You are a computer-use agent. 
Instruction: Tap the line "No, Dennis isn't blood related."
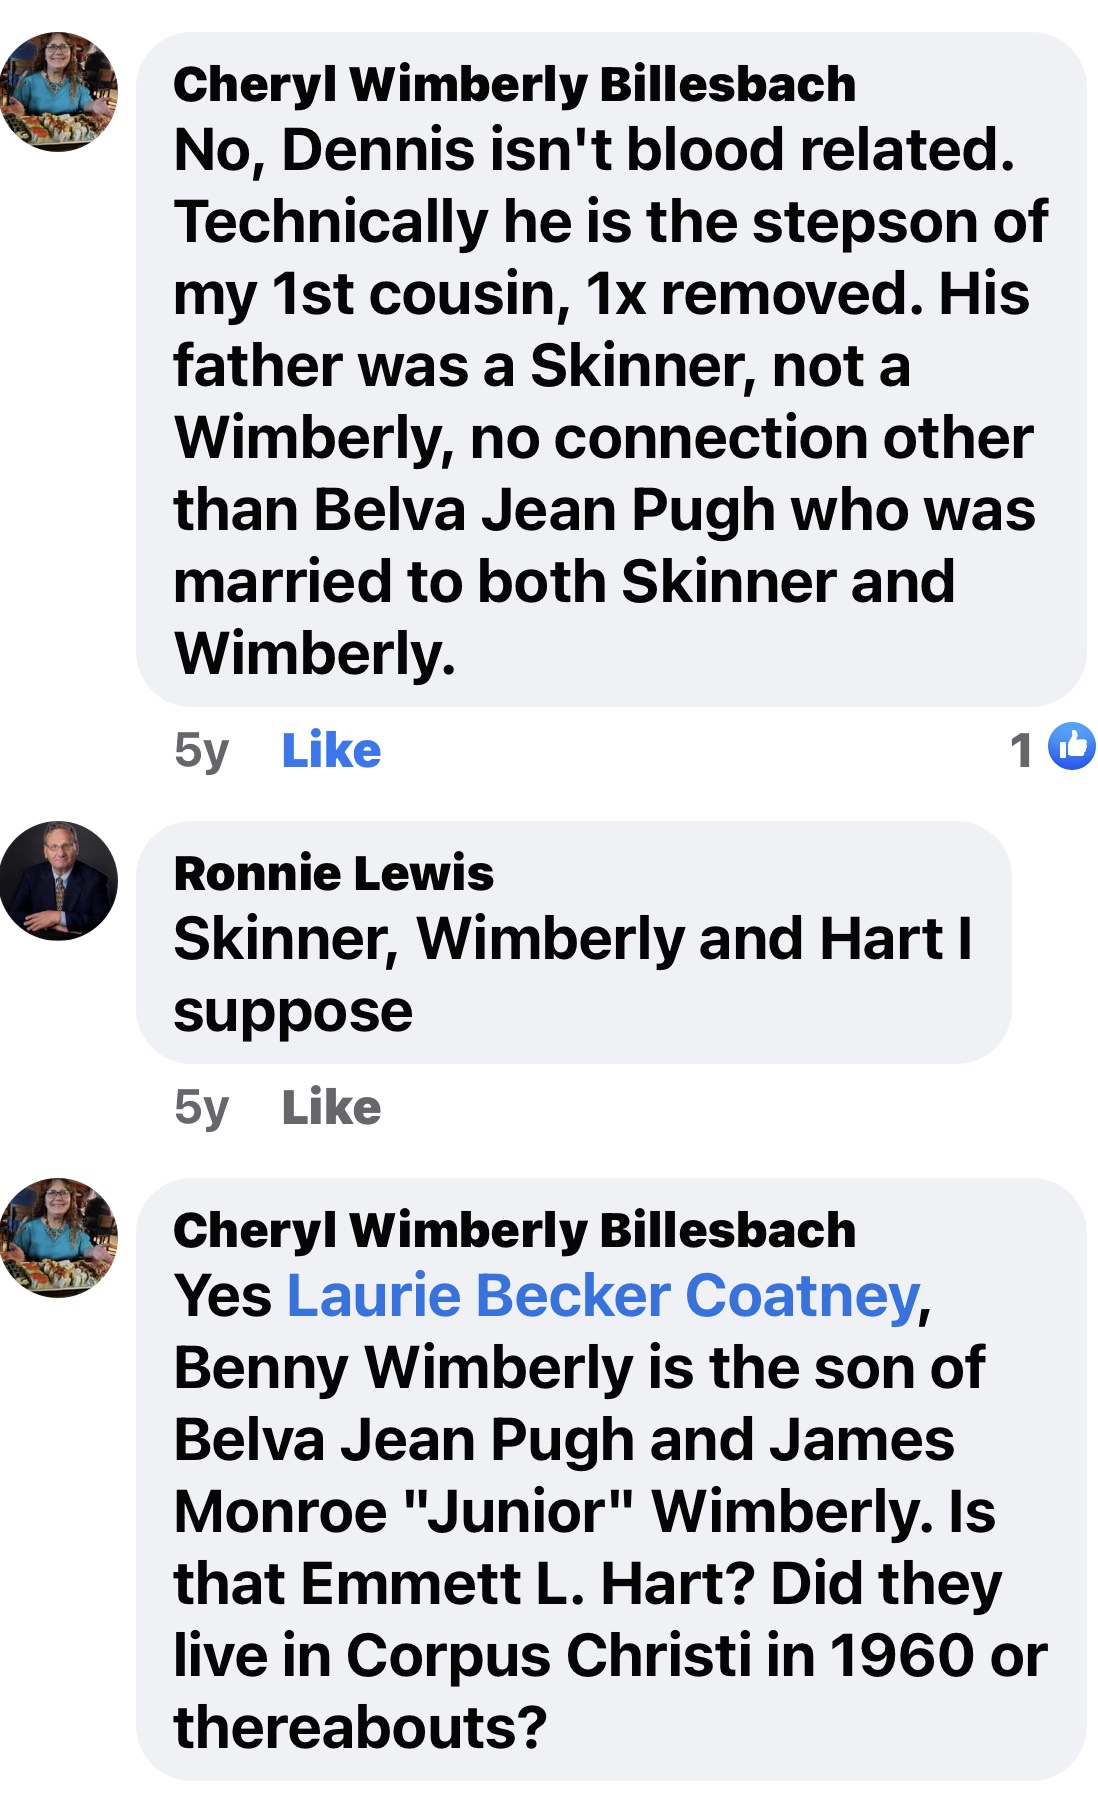tap(594, 150)
